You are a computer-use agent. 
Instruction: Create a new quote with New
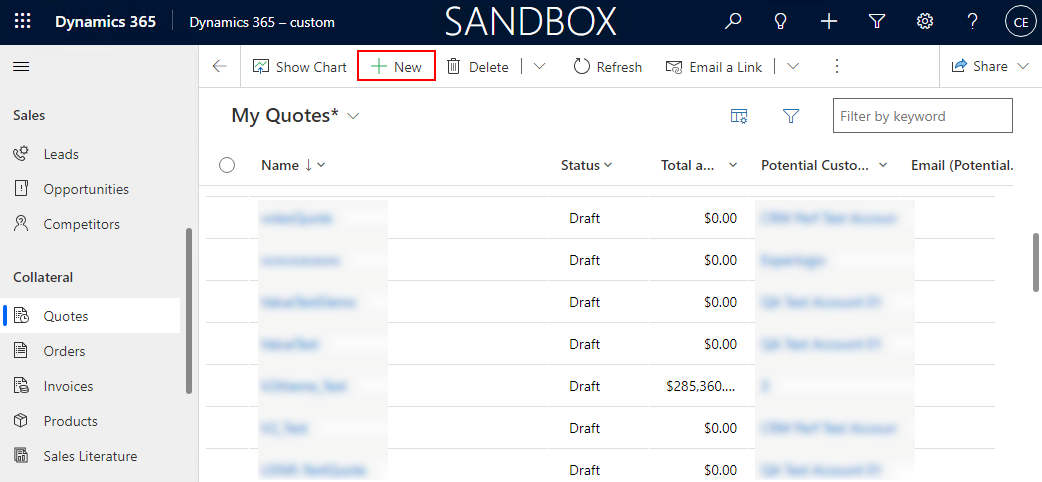[397, 66]
